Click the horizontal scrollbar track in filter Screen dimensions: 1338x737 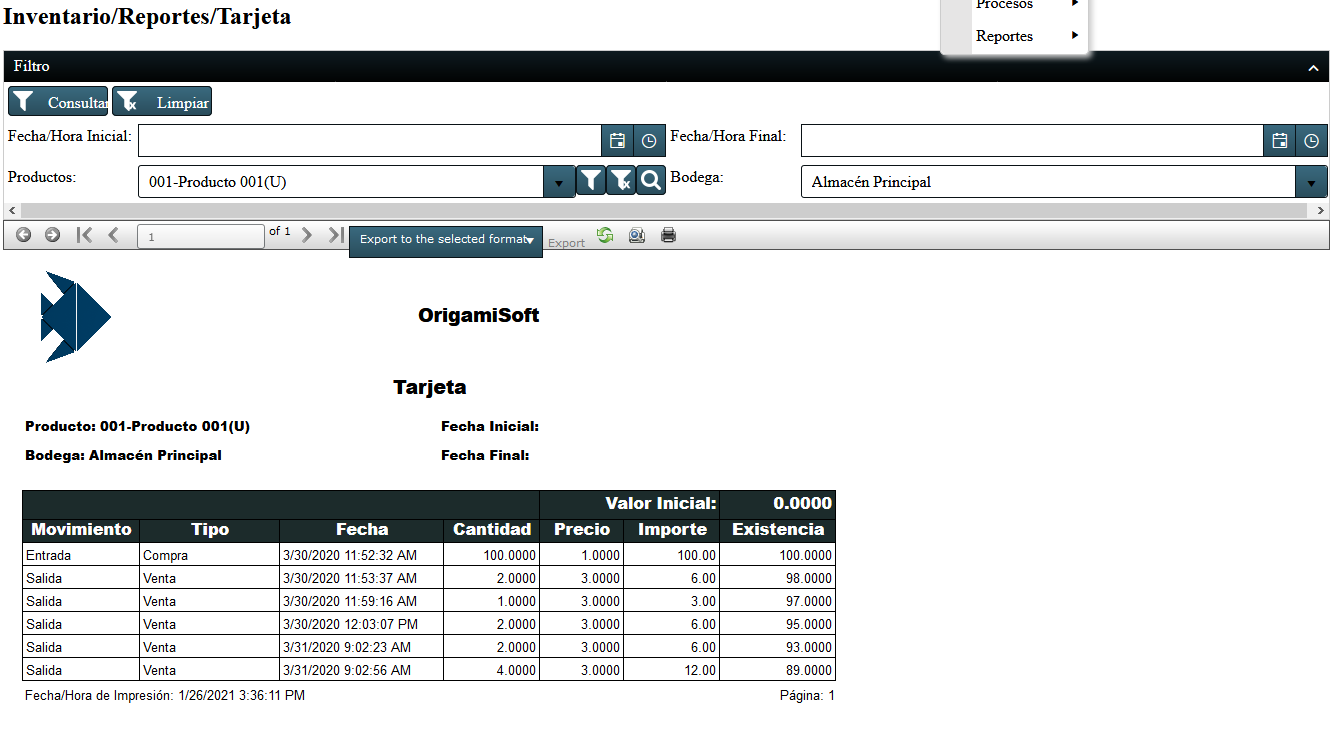pos(663,211)
